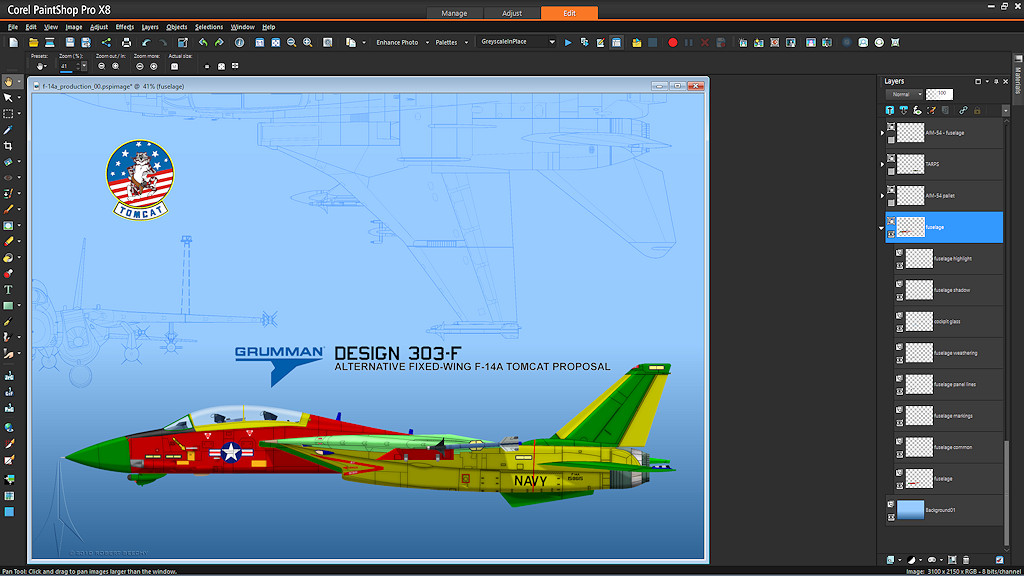Click the Layers panel options arrow beside the lock
The image size is (1024, 576).
(1006, 111)
